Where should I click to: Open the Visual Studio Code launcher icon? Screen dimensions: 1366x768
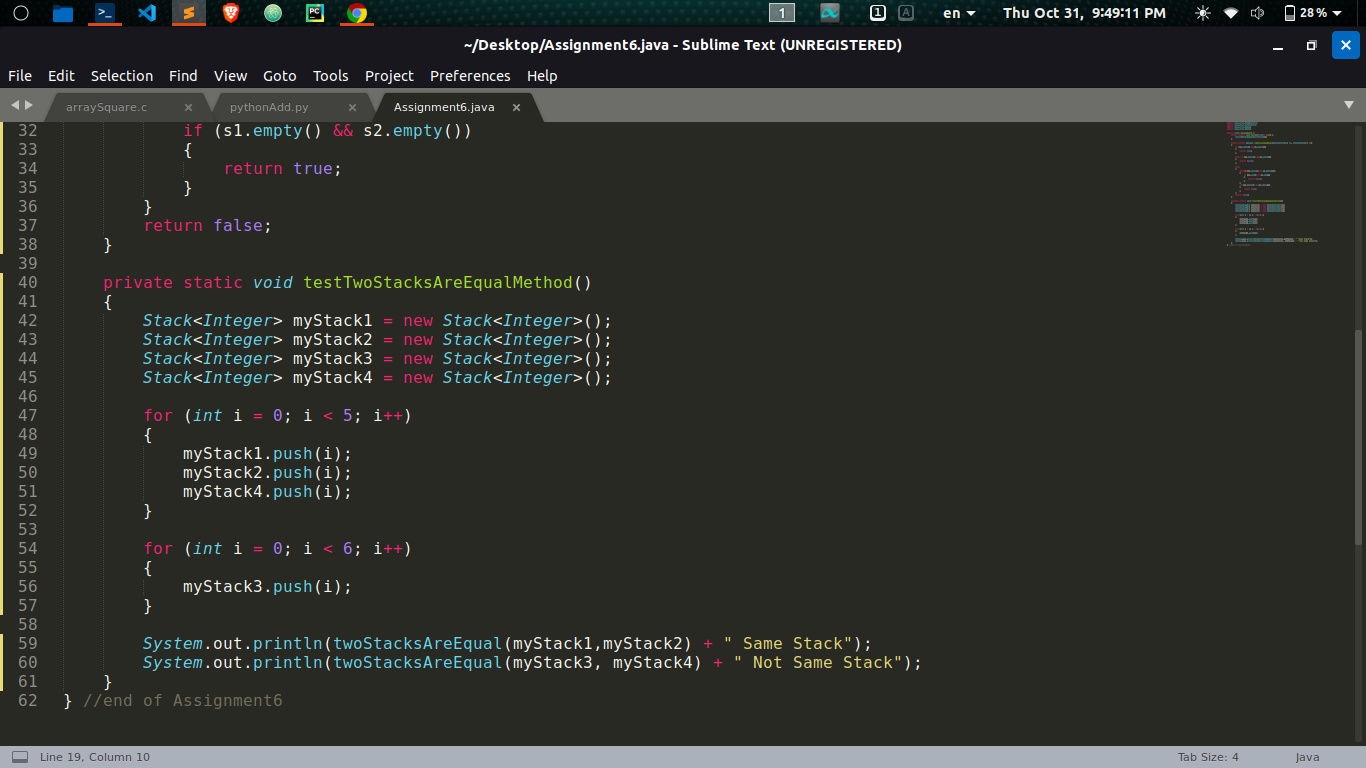147,13
